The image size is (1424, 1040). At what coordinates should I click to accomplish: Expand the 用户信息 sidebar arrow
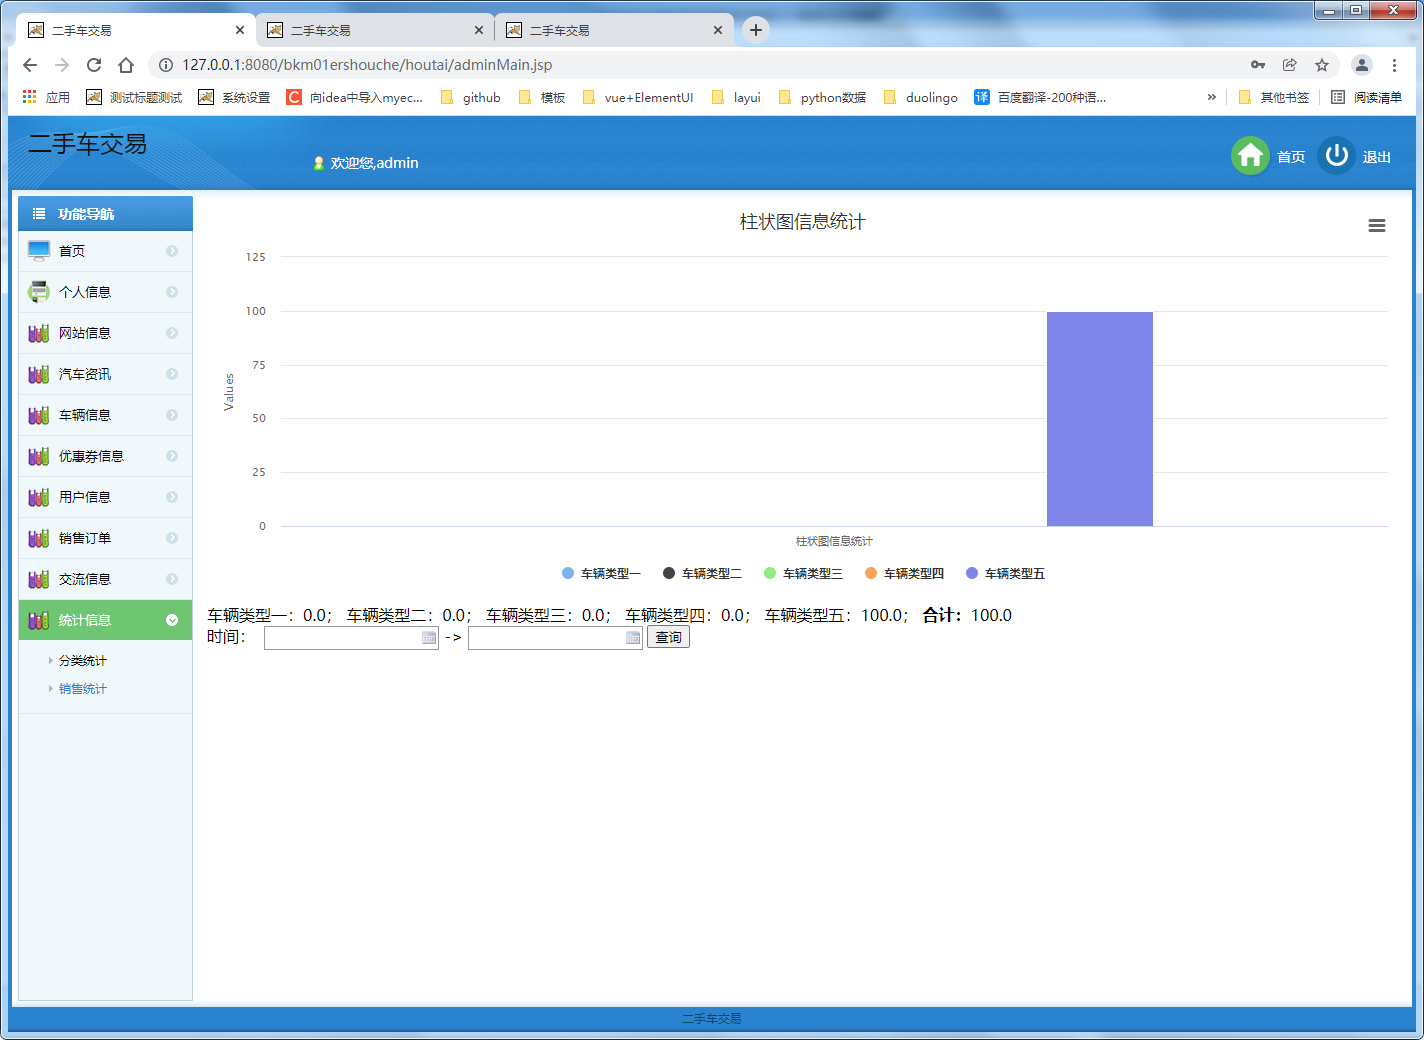172,497
